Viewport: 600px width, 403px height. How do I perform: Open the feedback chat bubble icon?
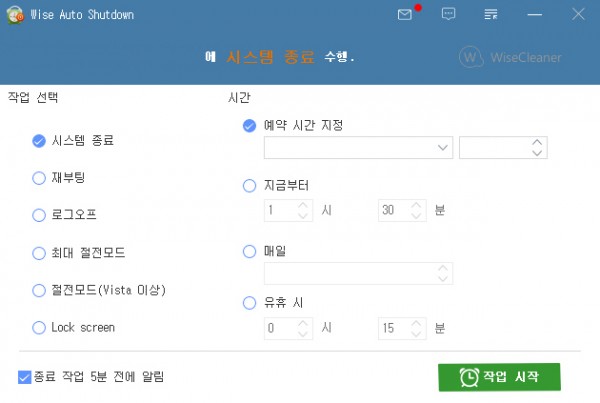(x=448, y=14)
